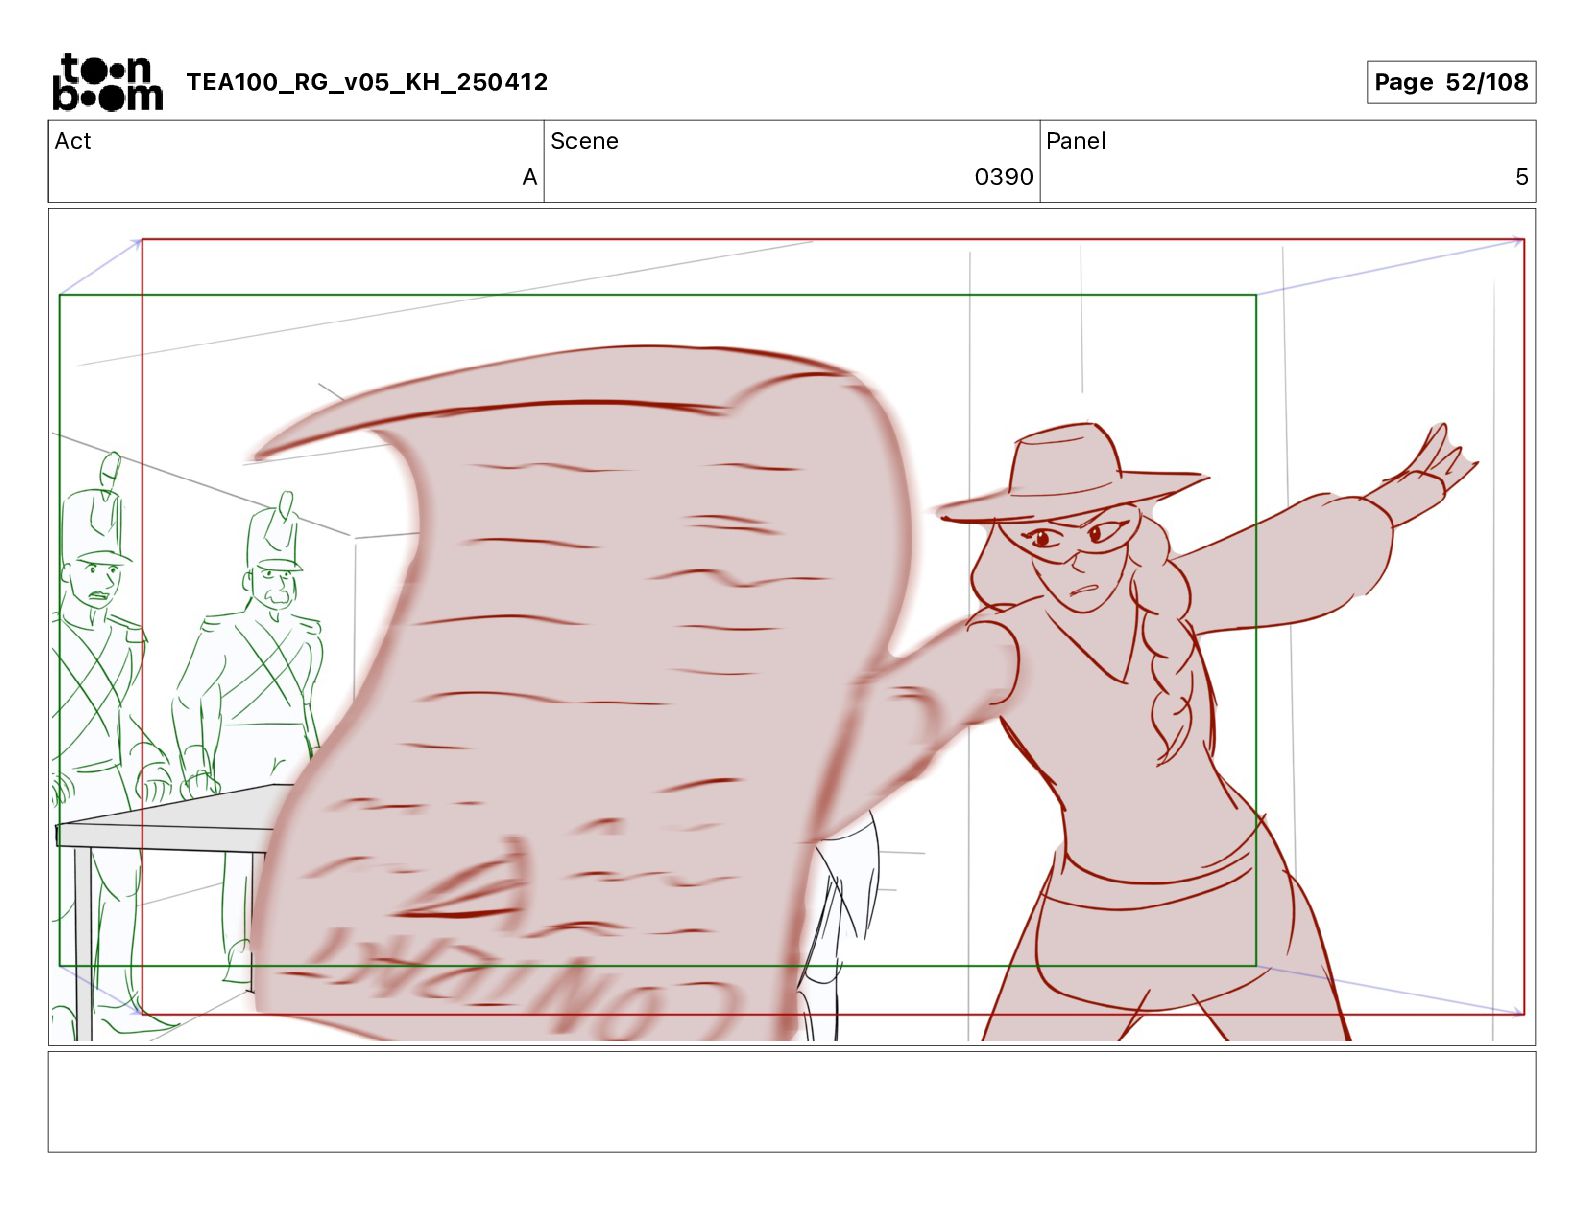
Task: Click the panel number 5
Action: click(x=1522, y=177)
